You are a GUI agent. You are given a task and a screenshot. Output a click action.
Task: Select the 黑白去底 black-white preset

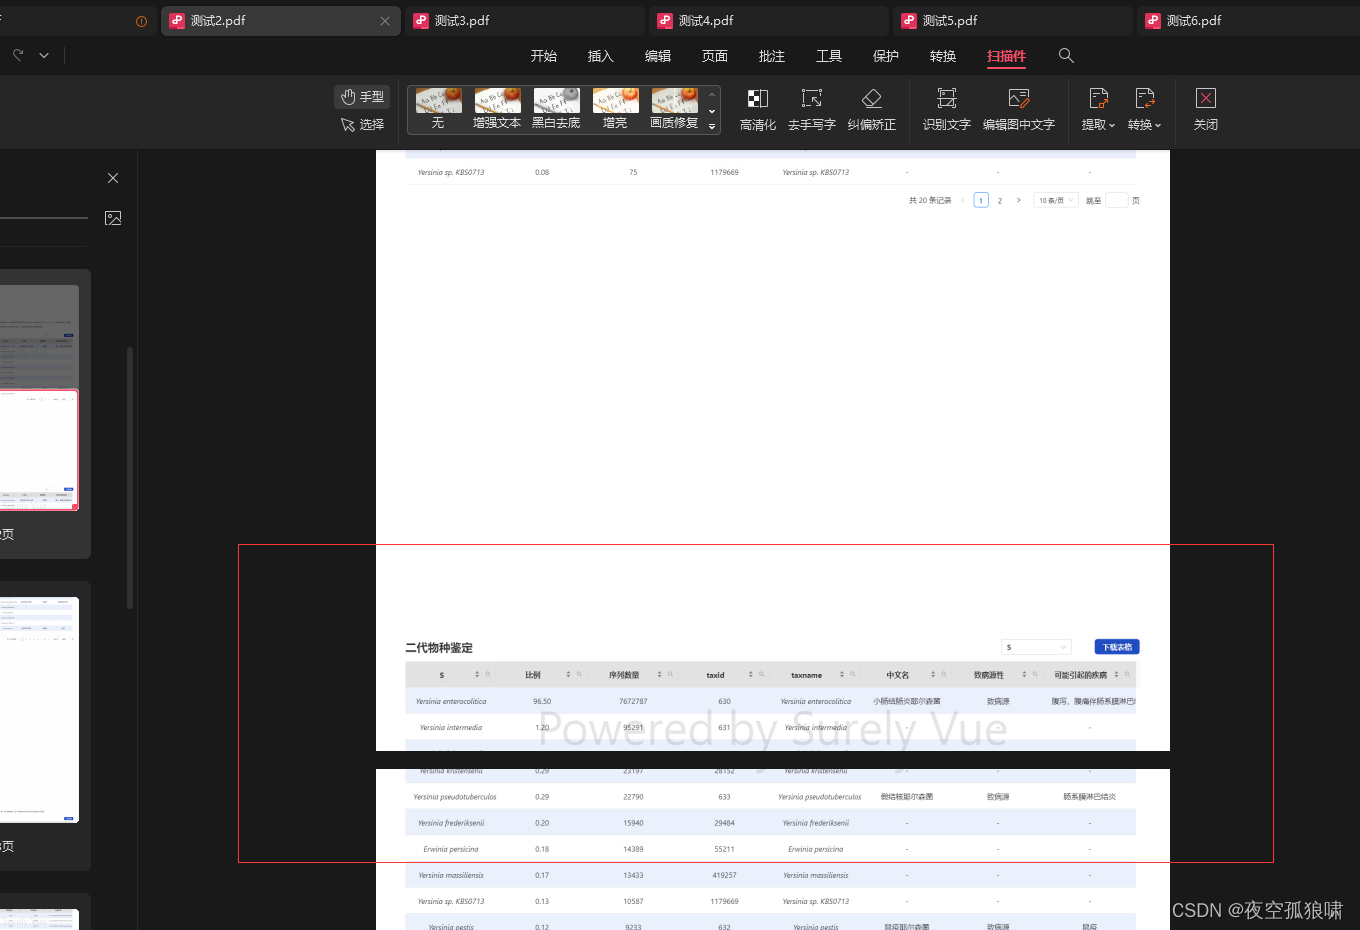click(x=556, y=109)
